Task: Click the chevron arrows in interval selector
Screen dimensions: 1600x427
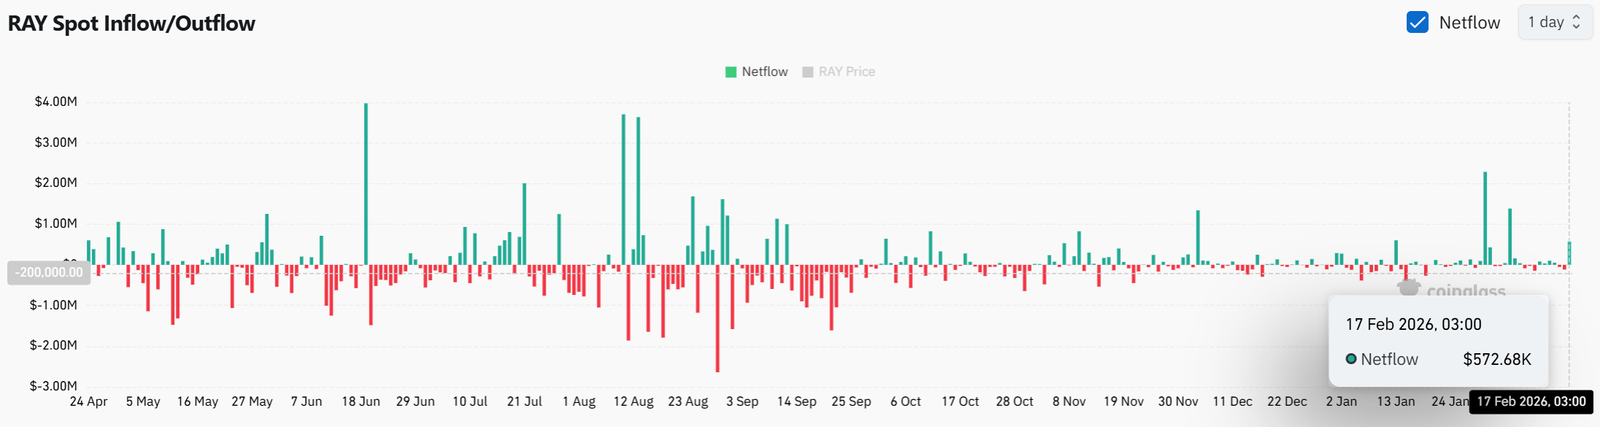Action: pyautogui.click(x=1577, y=22)
